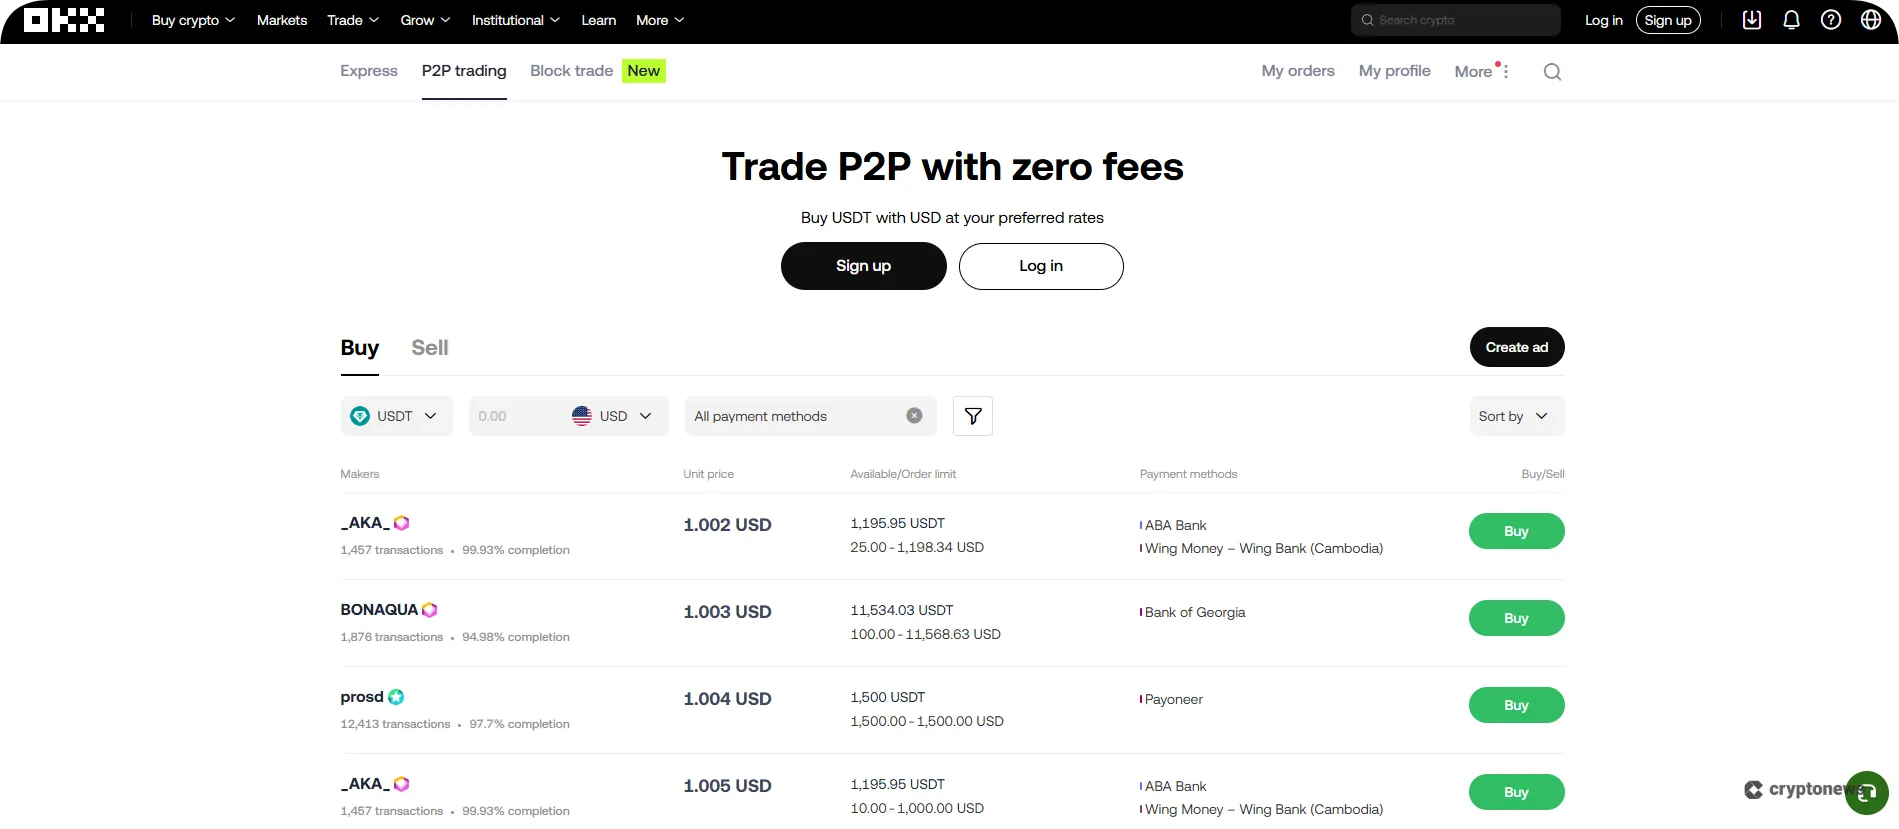Open the USD currency selector

click(613, 415)
